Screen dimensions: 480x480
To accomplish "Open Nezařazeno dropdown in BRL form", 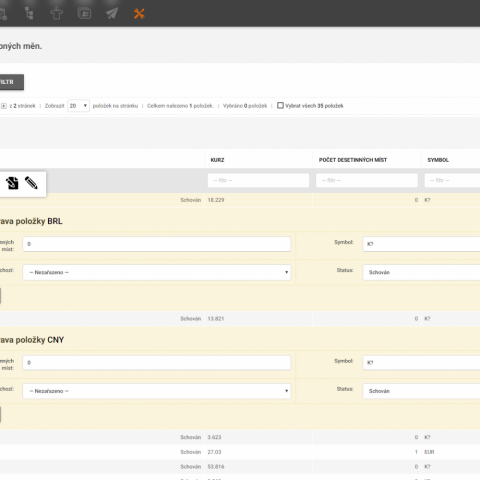I will click(157, 272).
